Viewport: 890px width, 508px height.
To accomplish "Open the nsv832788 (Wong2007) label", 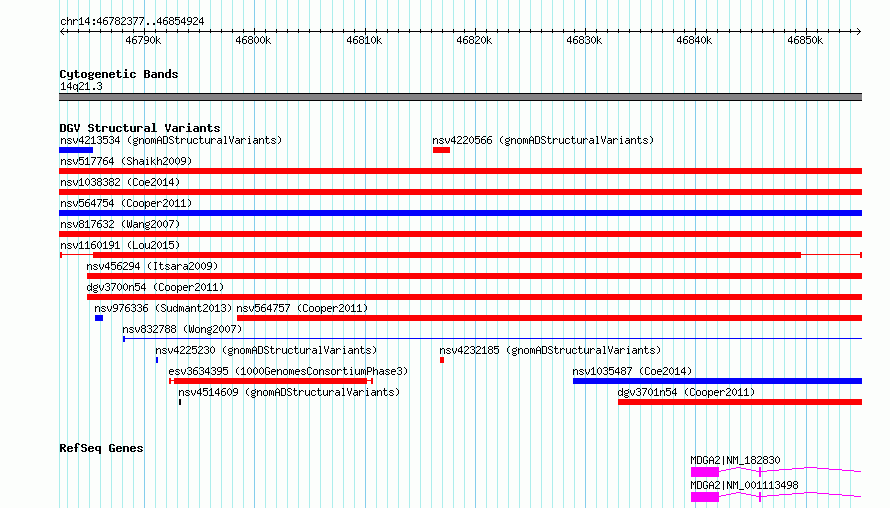I will coord(182,329).
